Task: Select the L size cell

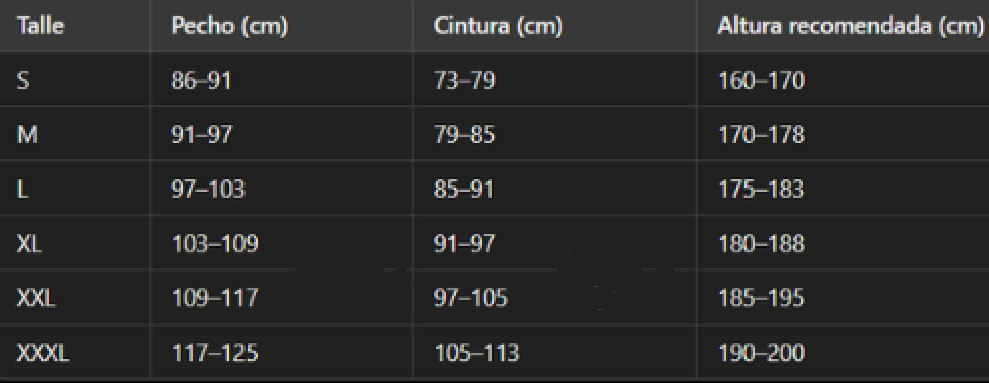Action: click(22, 189)
